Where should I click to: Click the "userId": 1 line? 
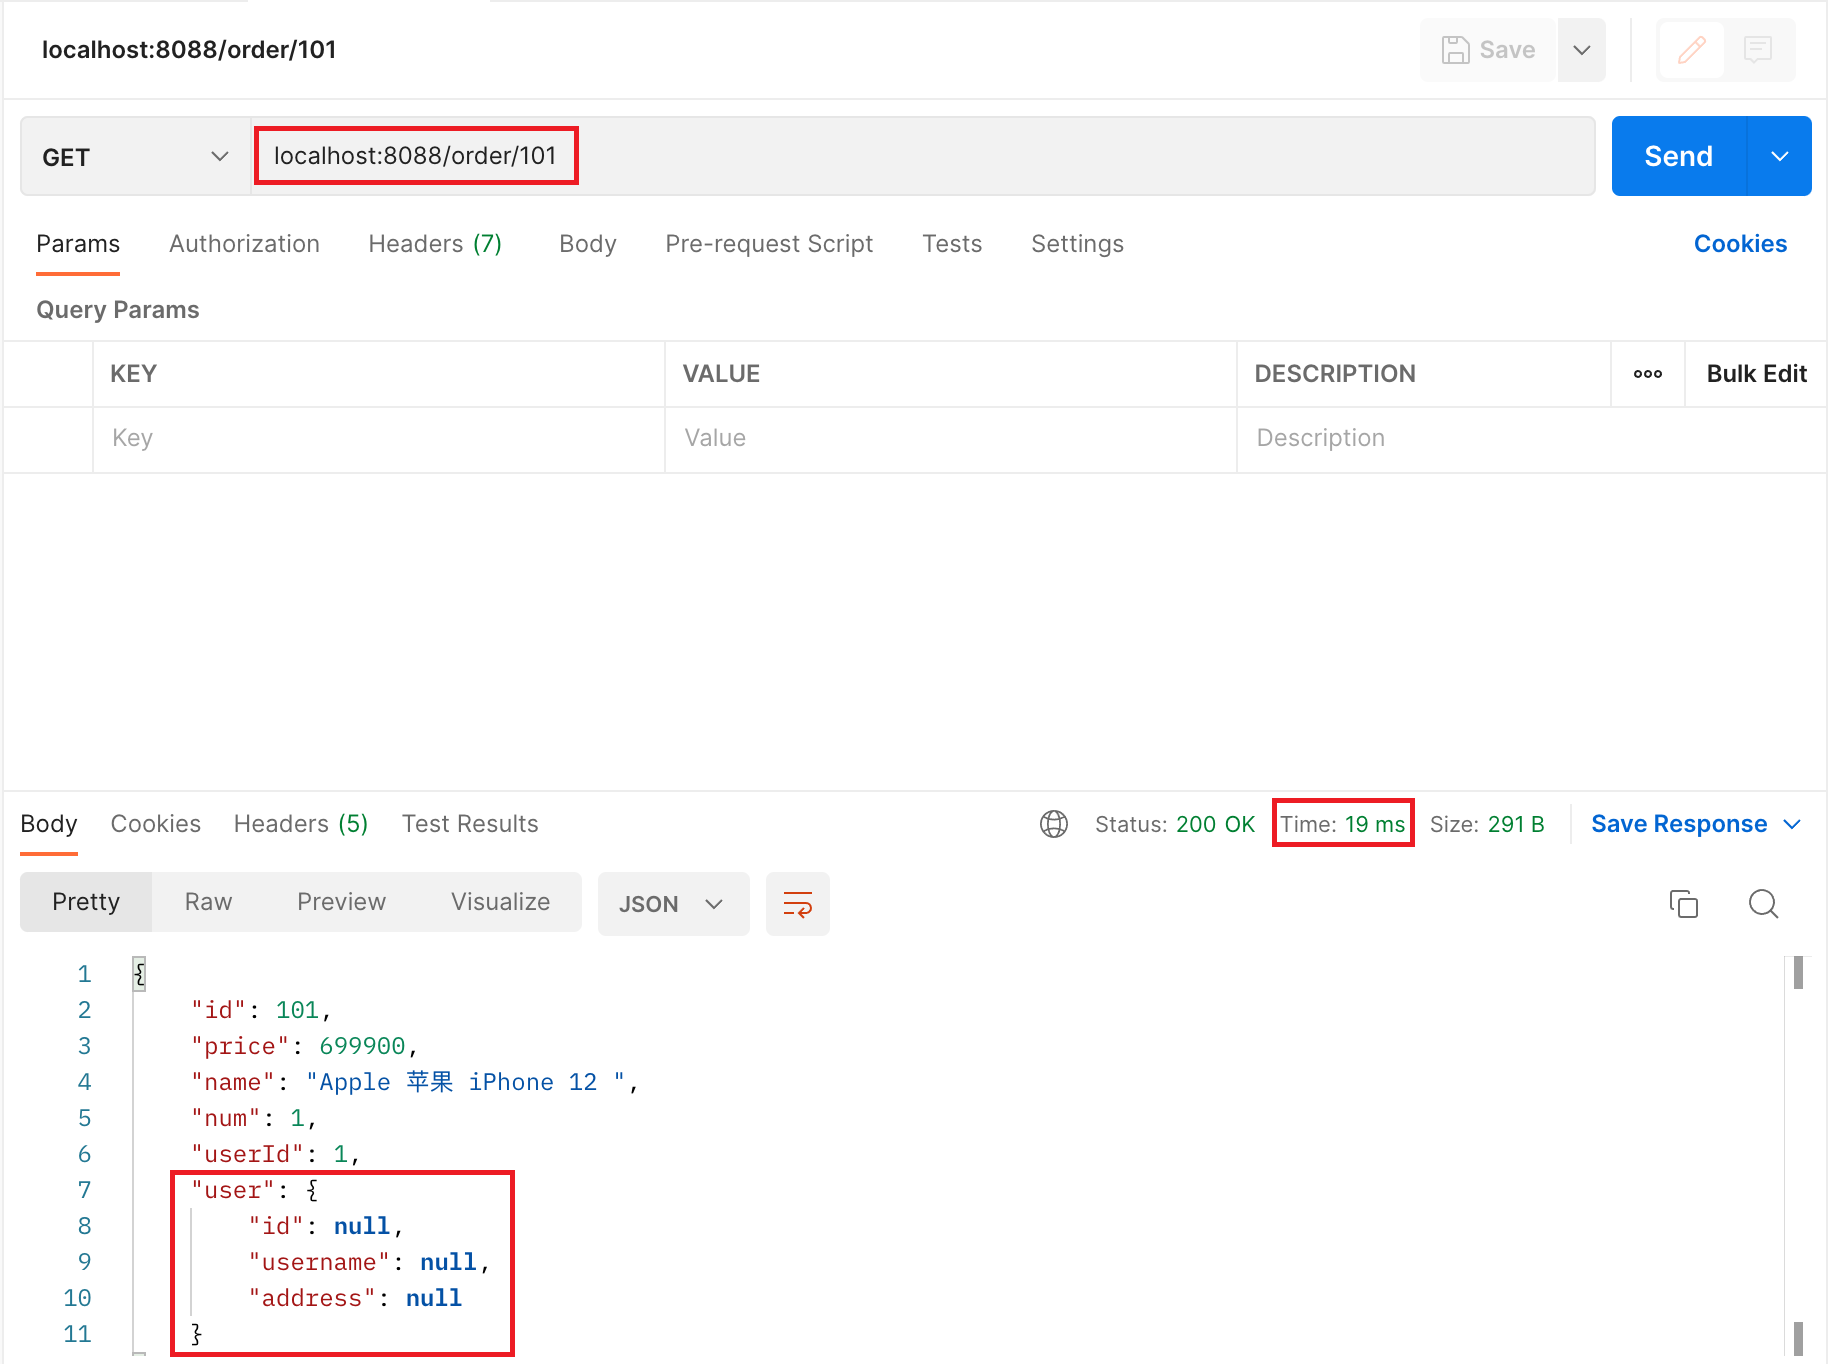tap(275, 1154)
